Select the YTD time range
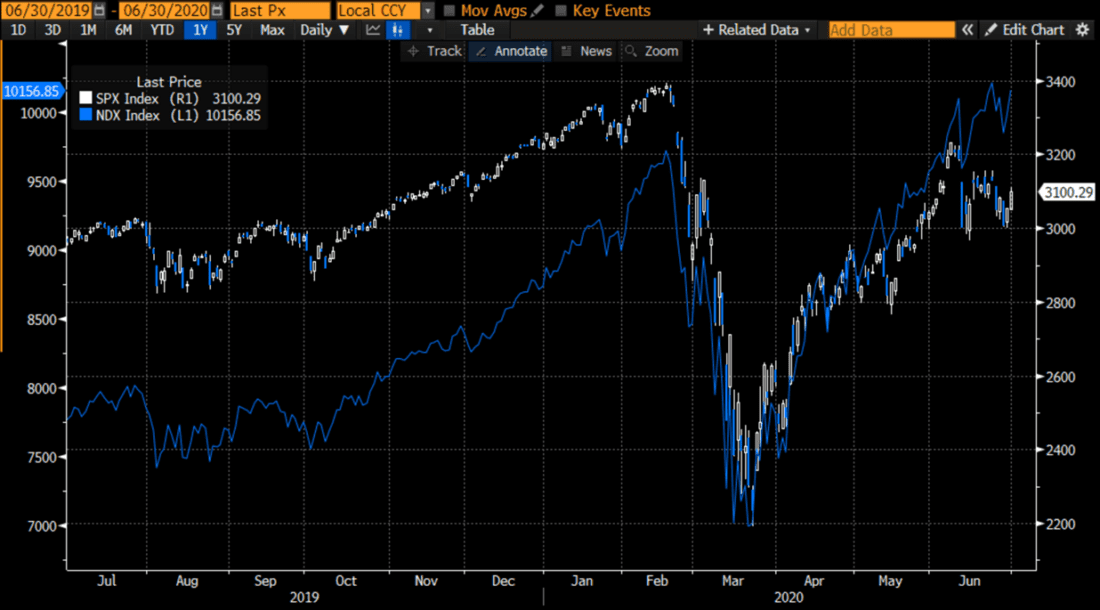Image resolution: width=1100 pixels, height=610 pixels. (162, 30)
